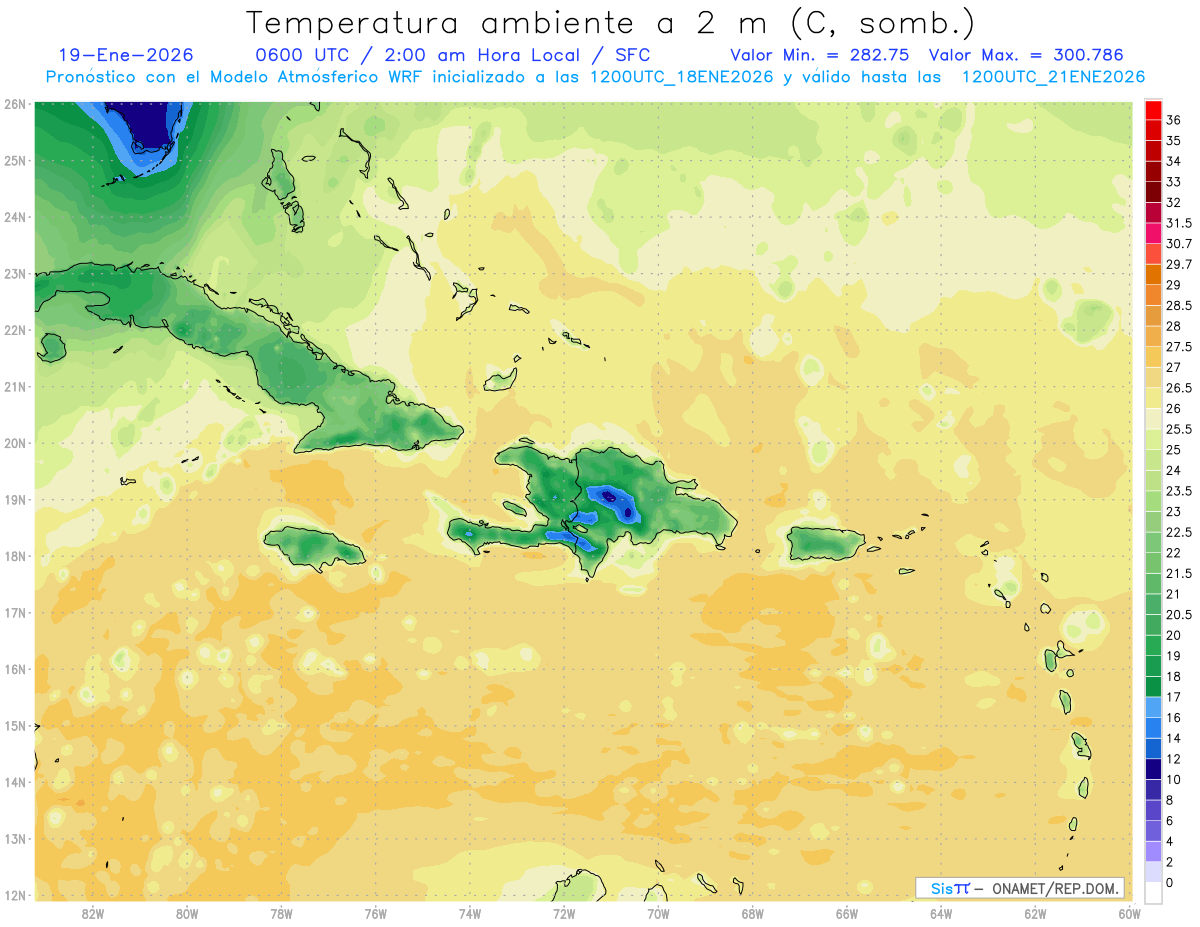Select the date text '19-Ene-2026'
The width and height of the screenshot is (1200, 927).
tap(126, 55)
